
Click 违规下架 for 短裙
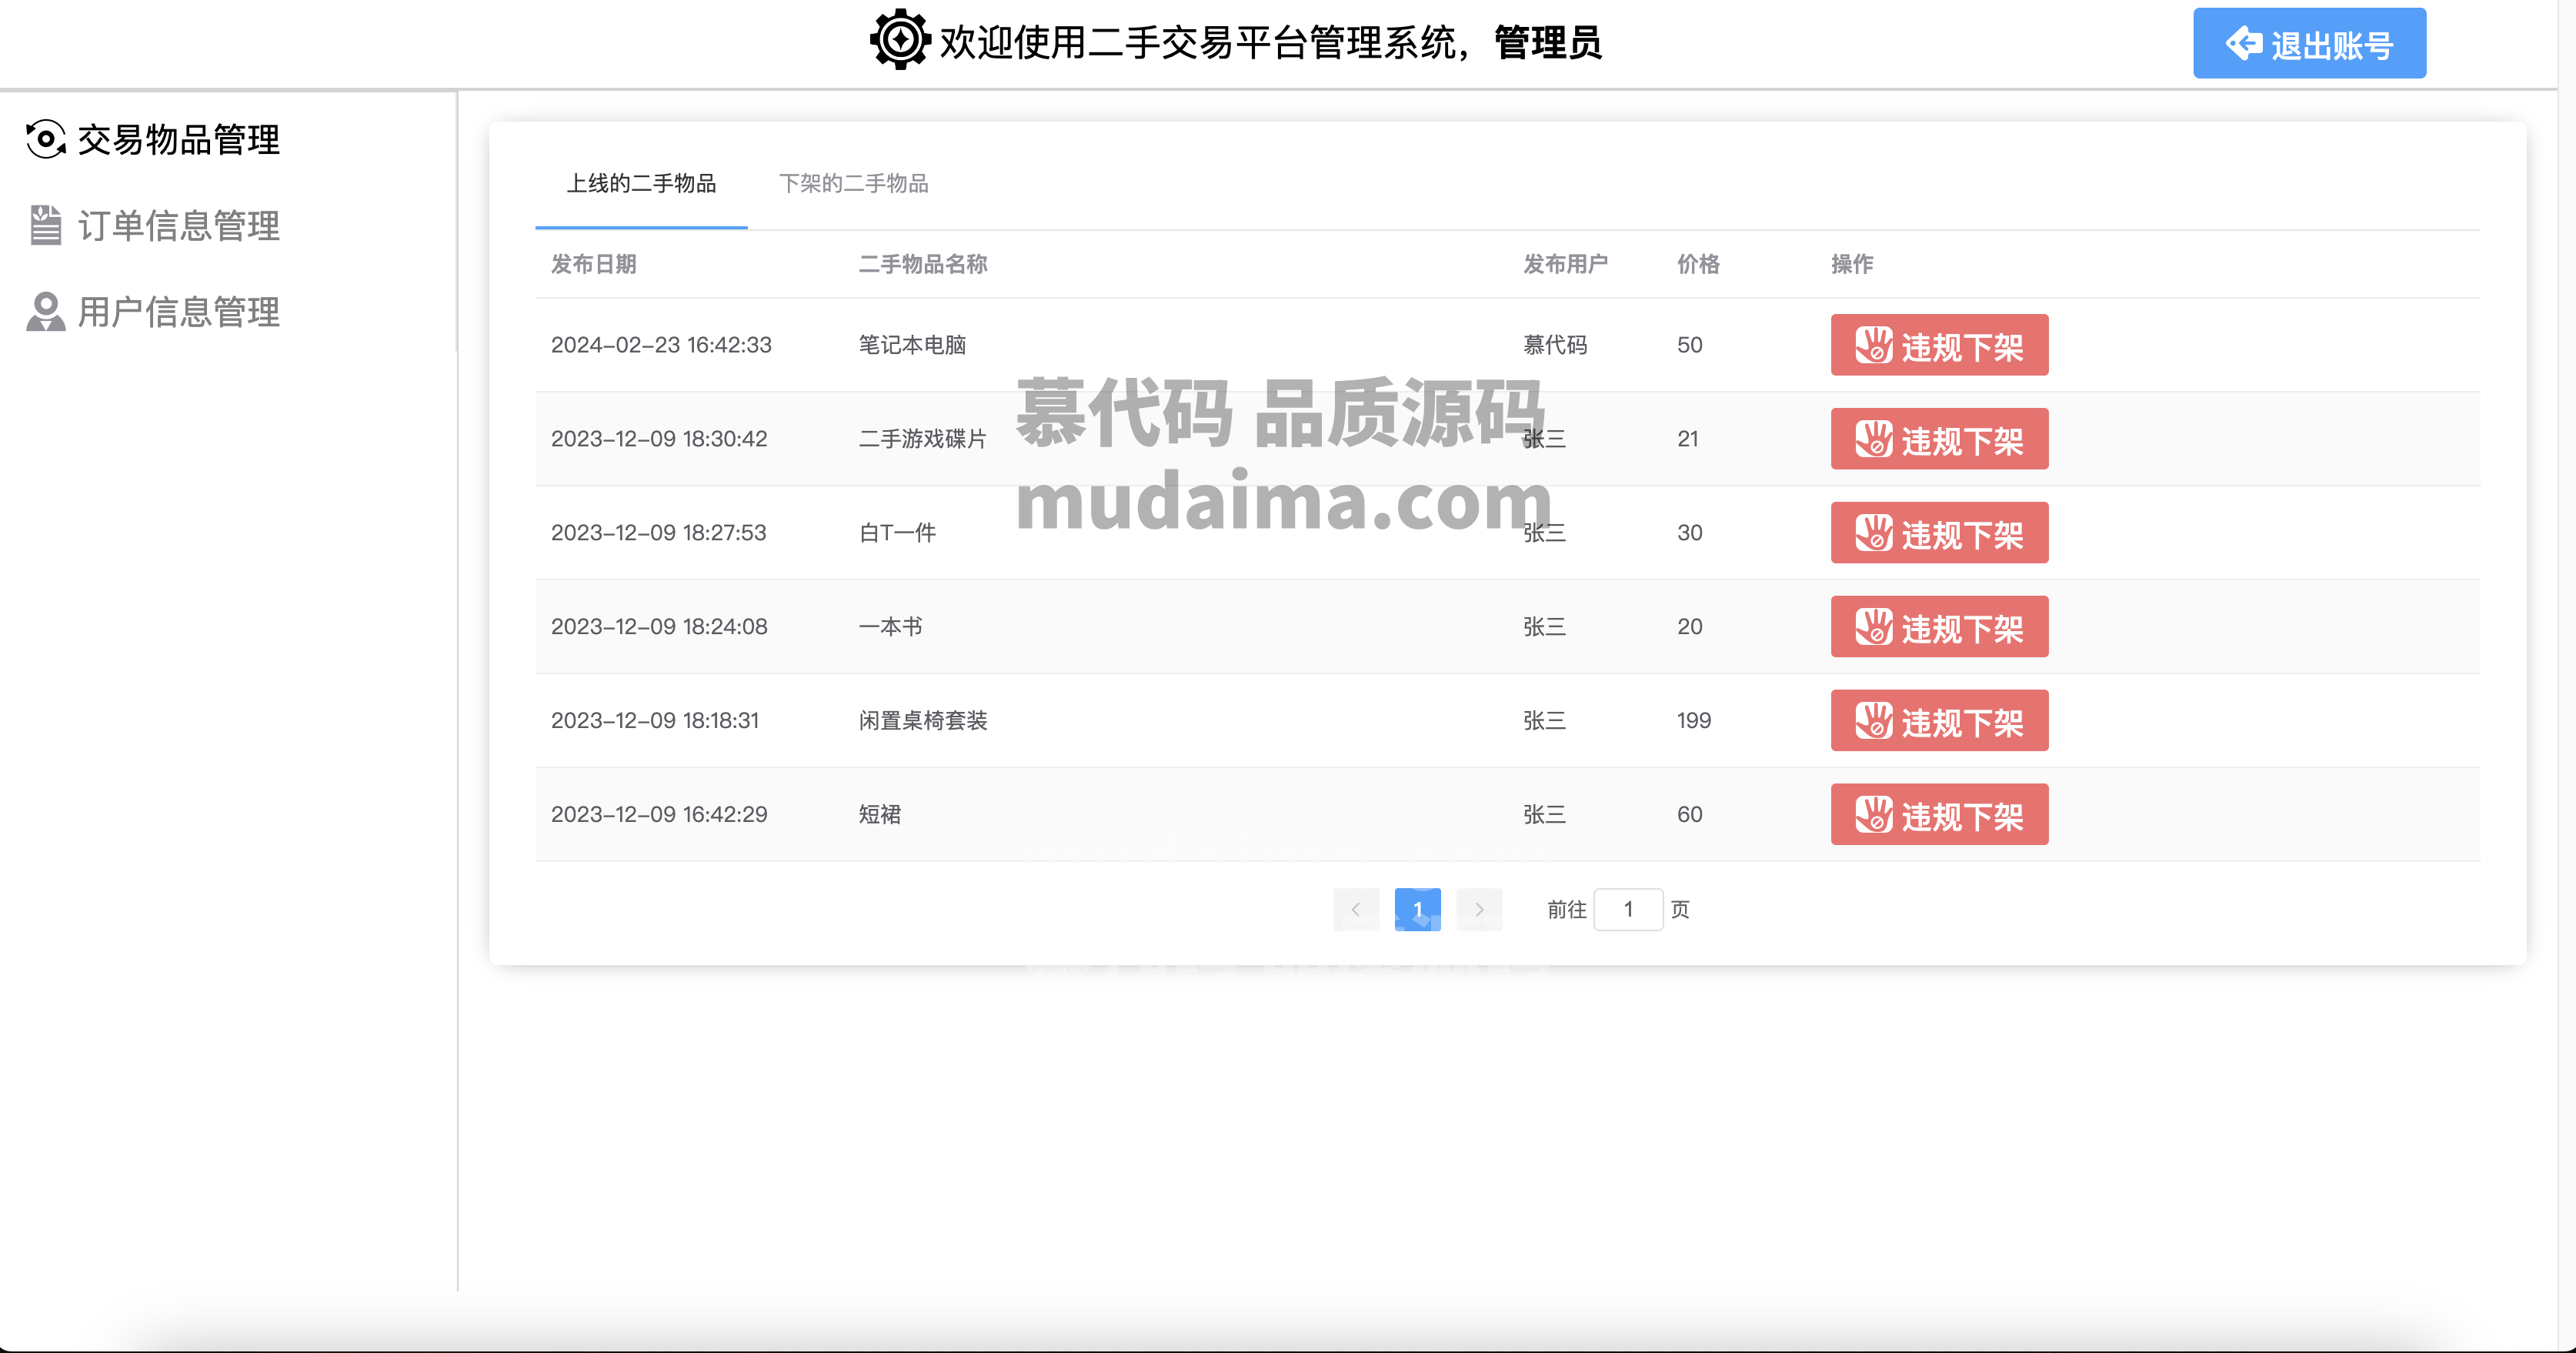pyautogui.click(x=1939, y=815)
